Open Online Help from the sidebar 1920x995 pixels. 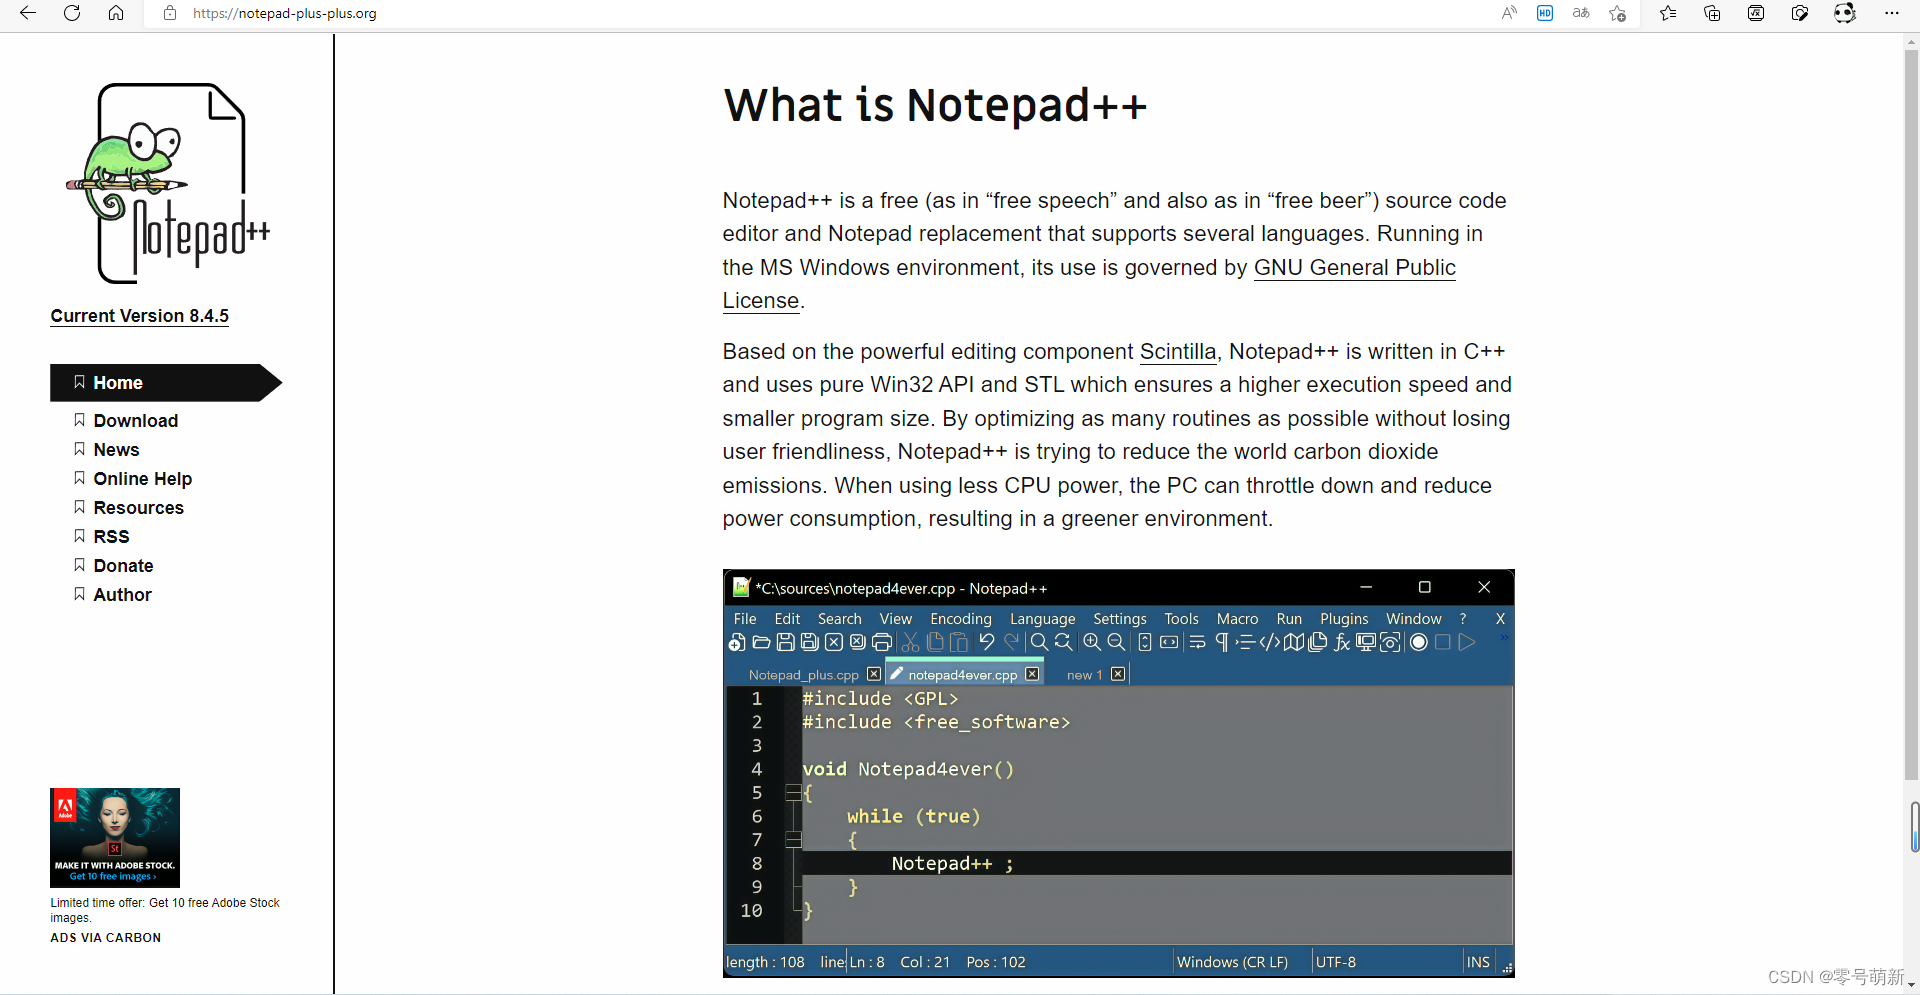(142, 479)
